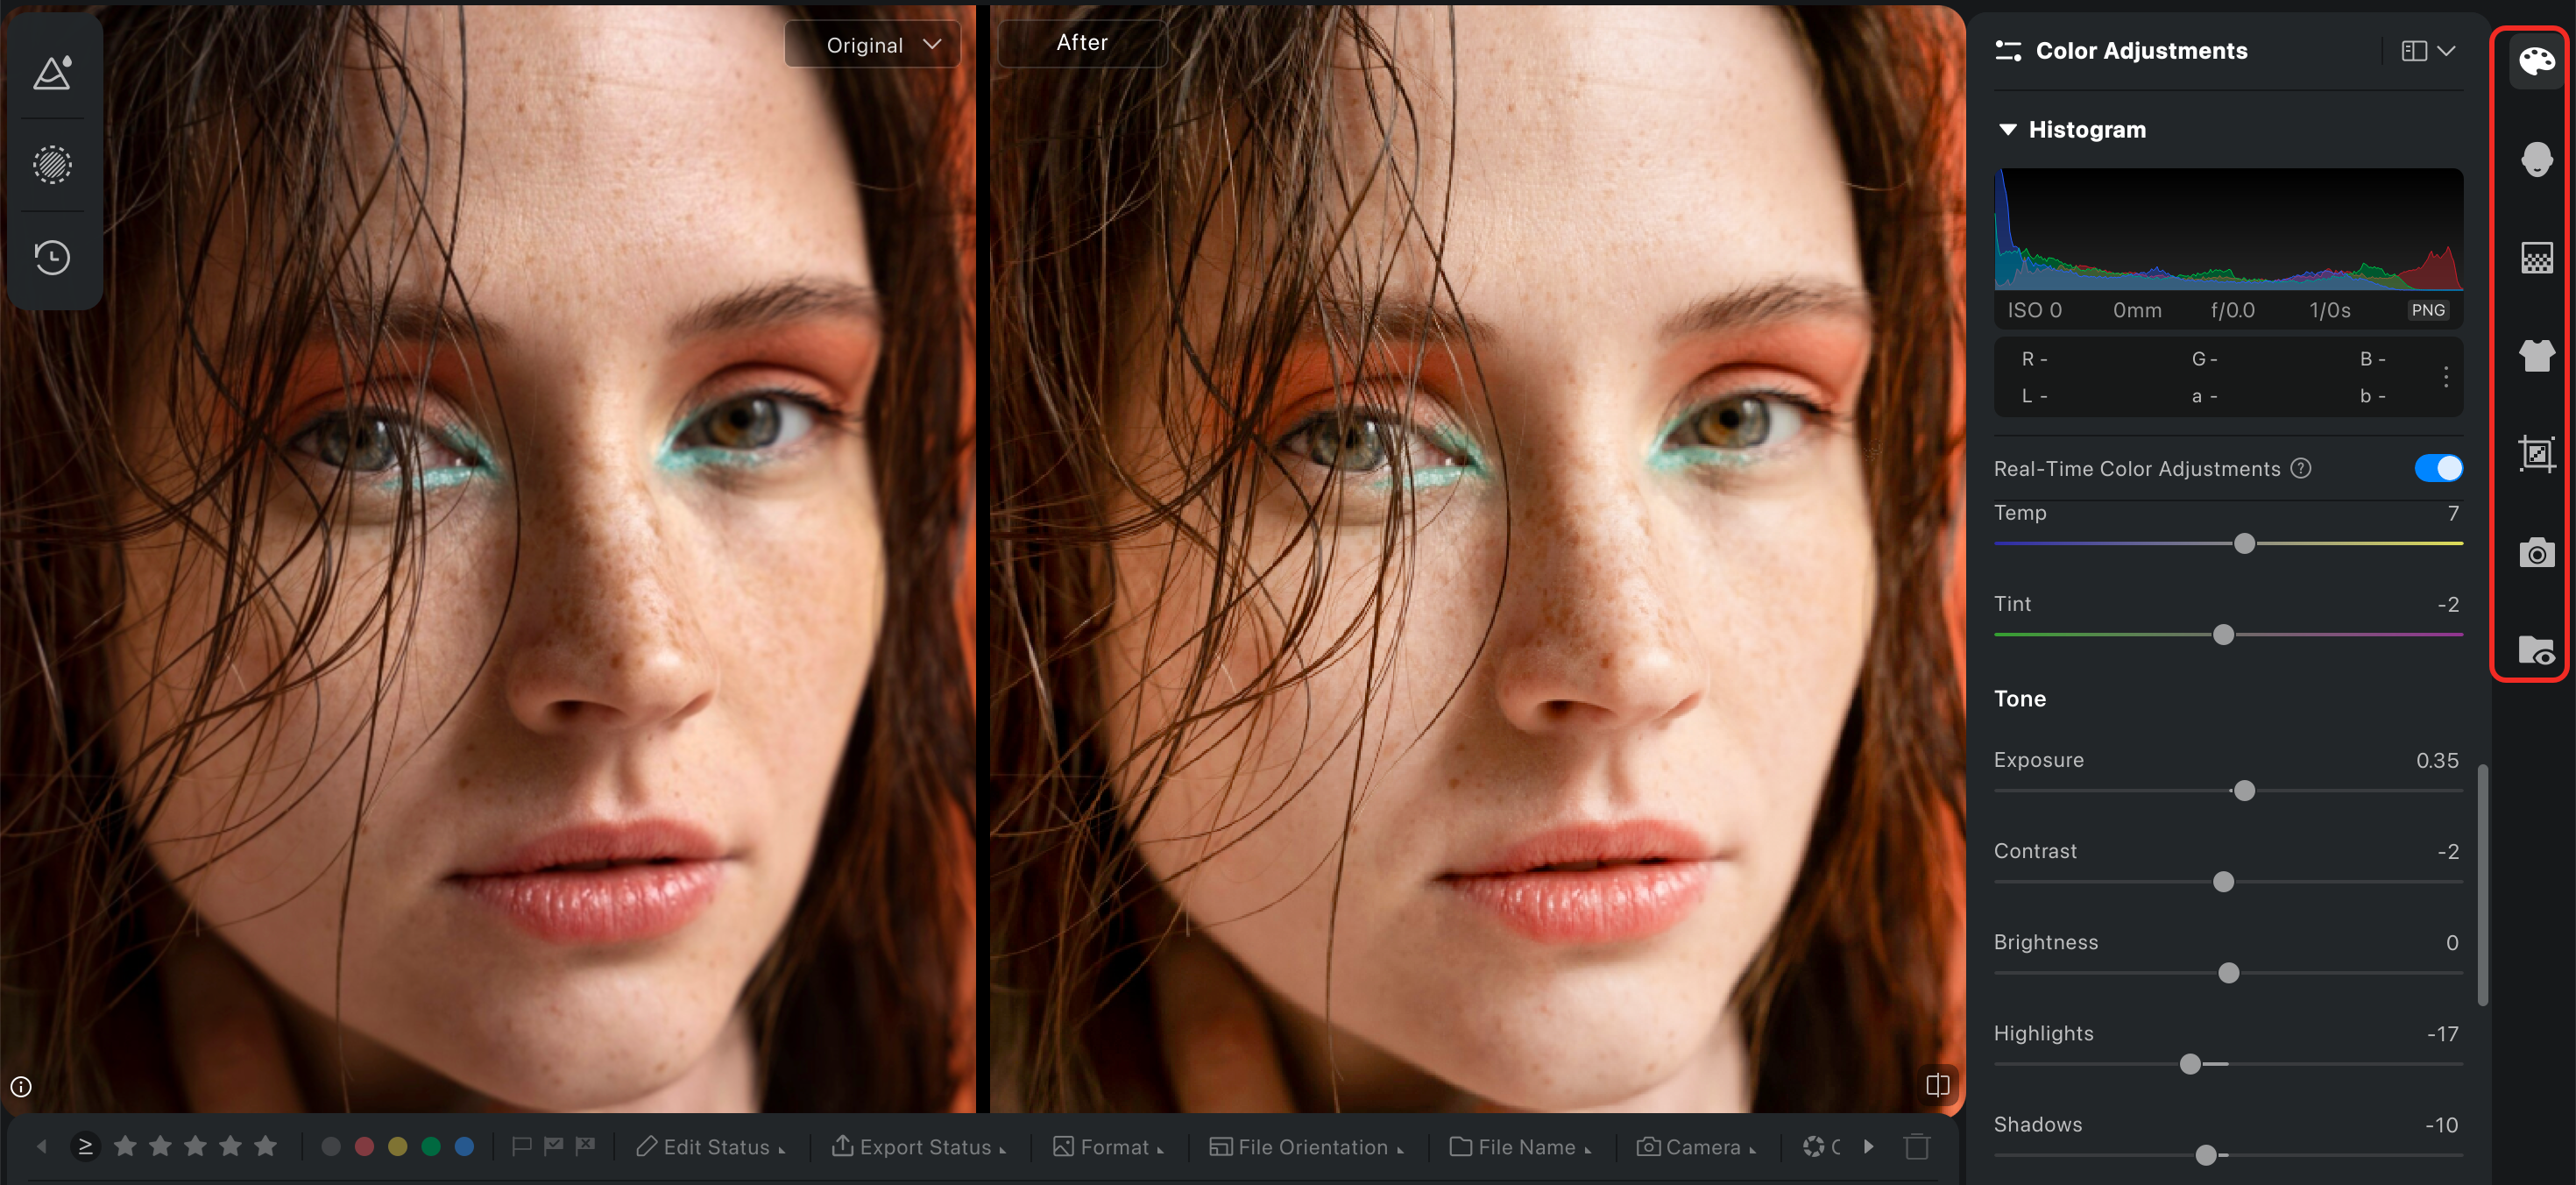Image resolution: width=2576 pixels, height=1185 pixels.
Task: Click the Tone section heading
Action: point(2019,698)
